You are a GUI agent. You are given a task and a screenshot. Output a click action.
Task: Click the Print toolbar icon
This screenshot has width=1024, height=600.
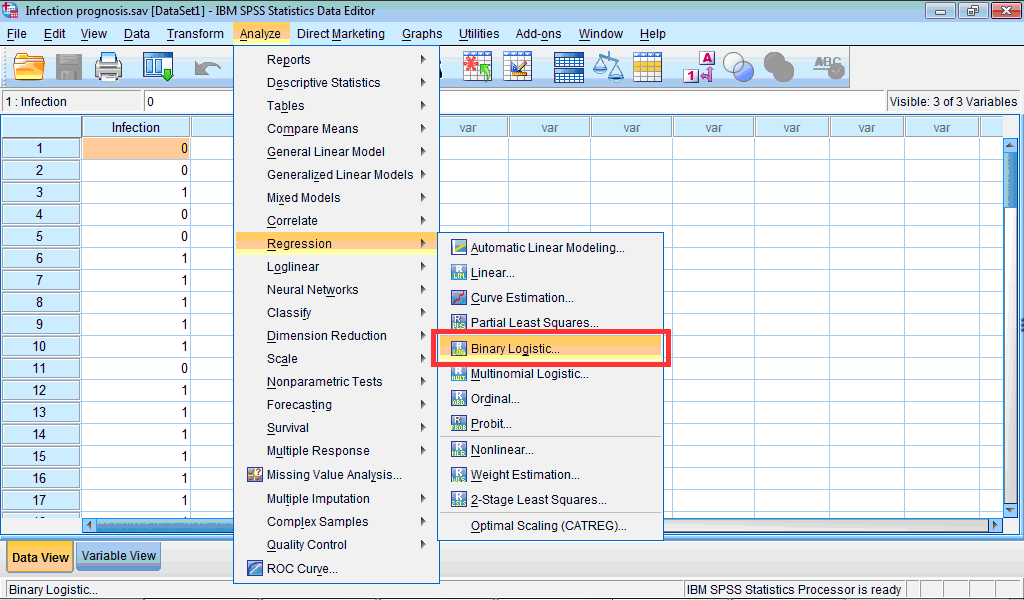[109, 67]
